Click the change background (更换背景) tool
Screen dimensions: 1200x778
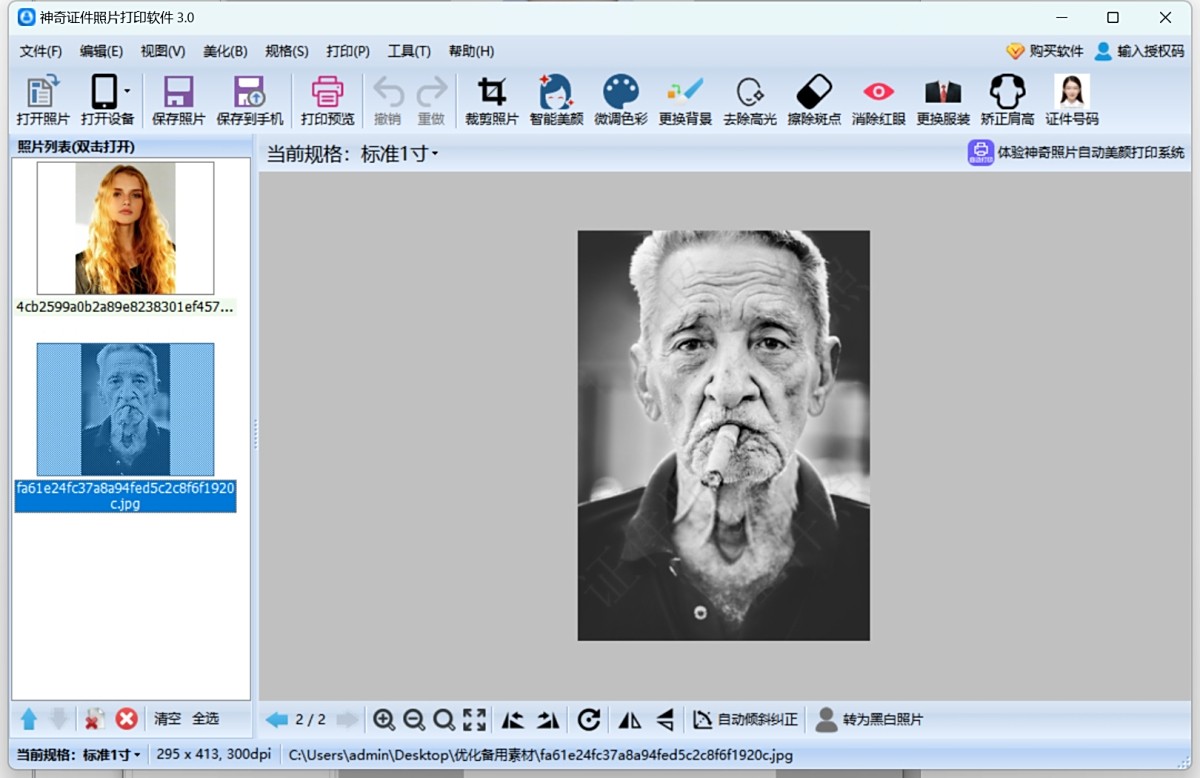pyautogui.click(x=685, y=101)
